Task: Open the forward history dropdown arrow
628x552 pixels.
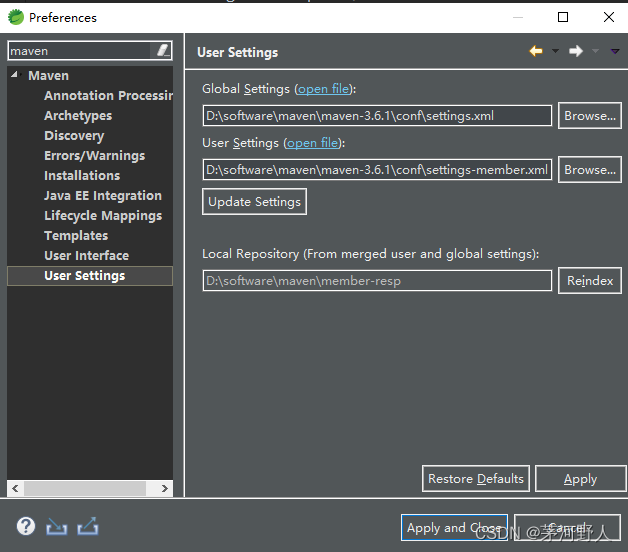Action: click(596, 51)
